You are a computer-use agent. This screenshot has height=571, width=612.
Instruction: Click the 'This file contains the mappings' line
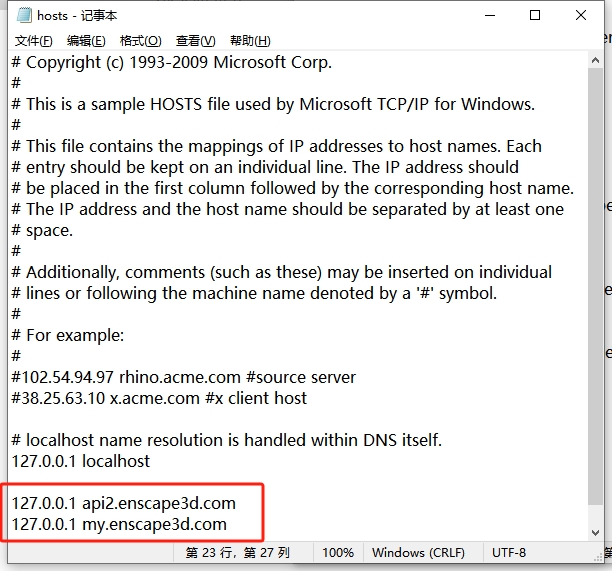277,146
